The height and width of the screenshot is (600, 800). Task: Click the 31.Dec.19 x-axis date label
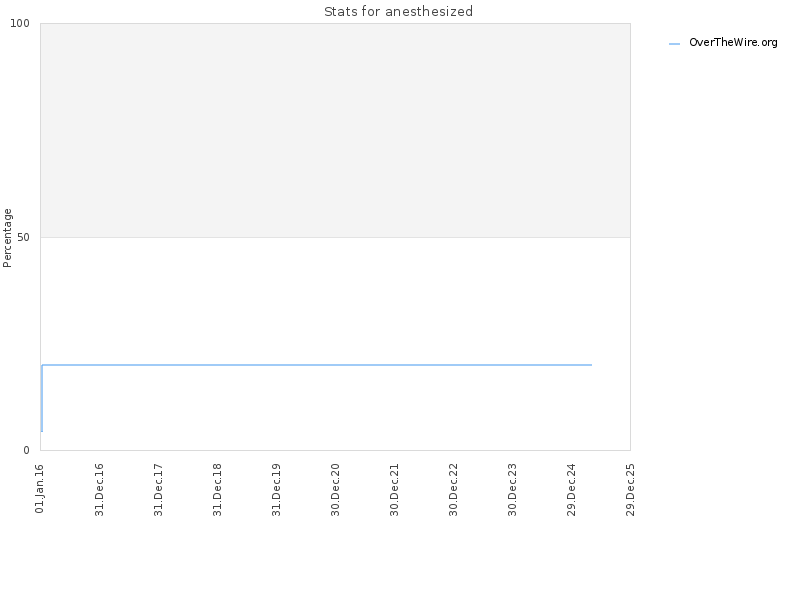[276, 490]
